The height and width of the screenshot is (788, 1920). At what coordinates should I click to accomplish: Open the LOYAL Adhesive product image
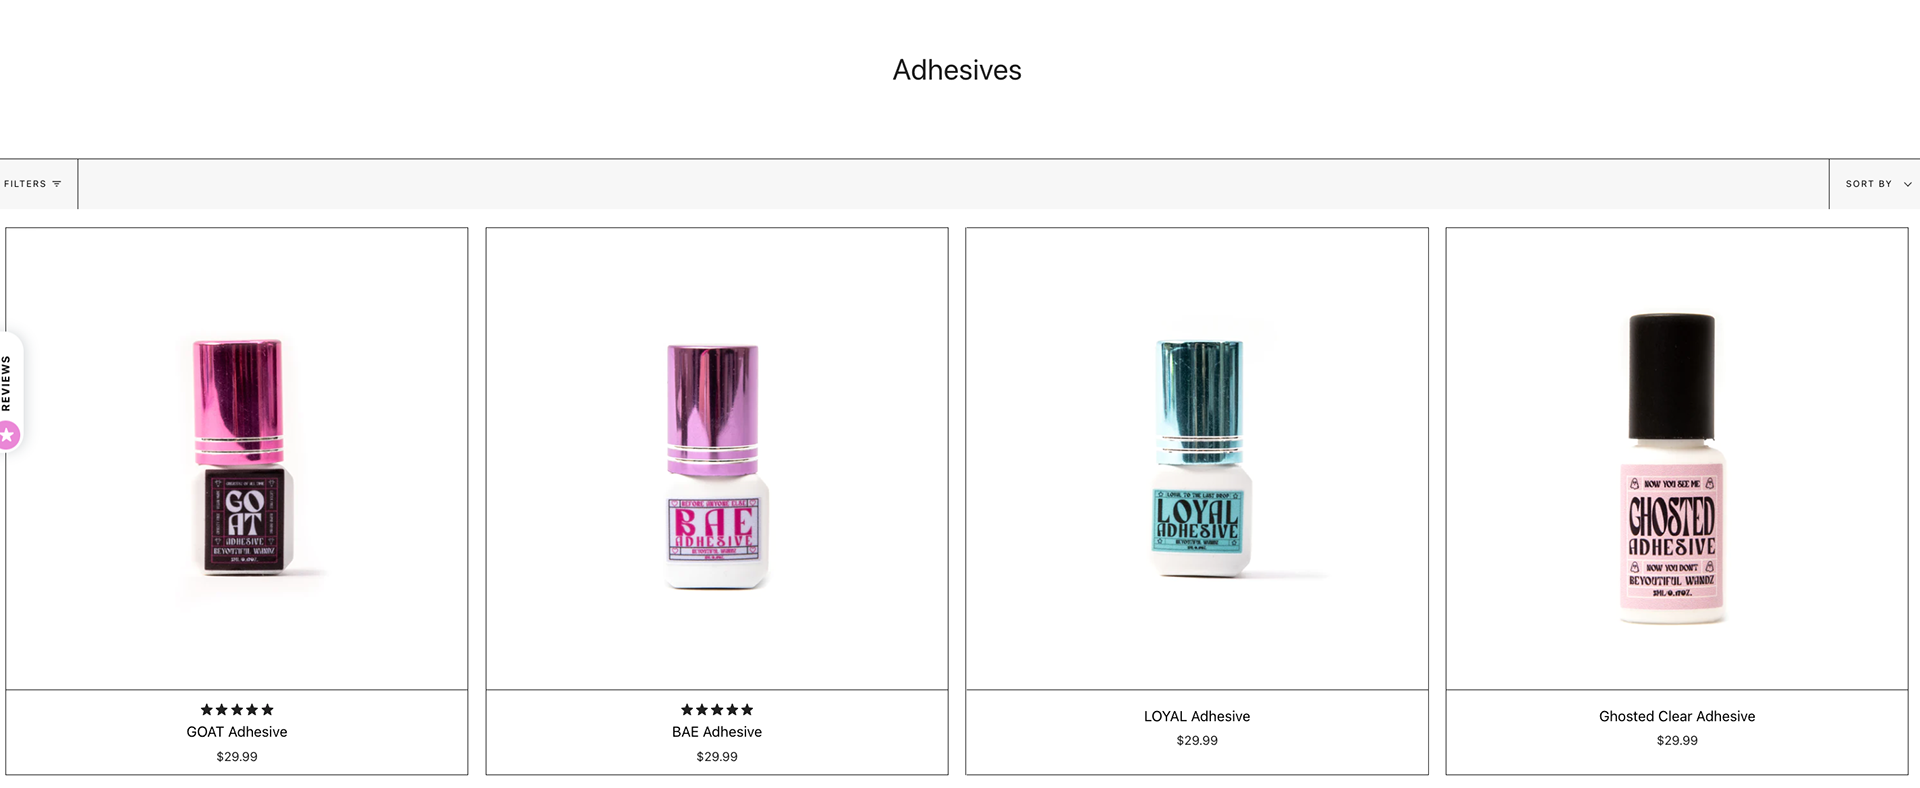[1197, 459]
